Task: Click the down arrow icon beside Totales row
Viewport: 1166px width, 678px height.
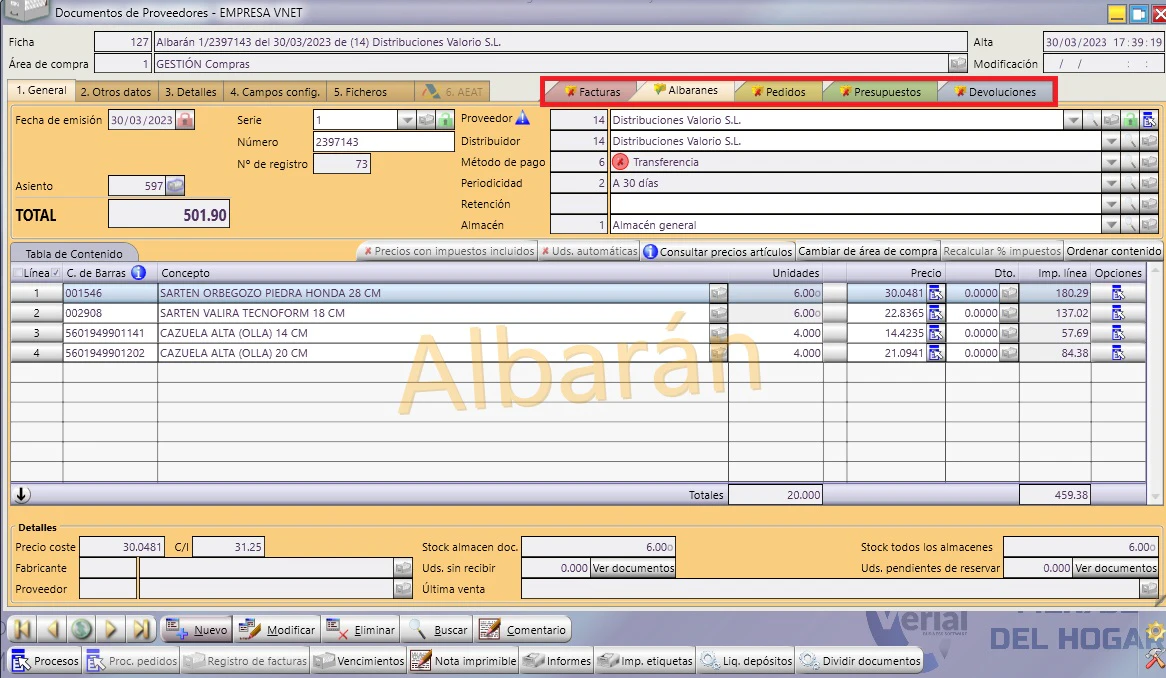Action: [x=22, y=494]
